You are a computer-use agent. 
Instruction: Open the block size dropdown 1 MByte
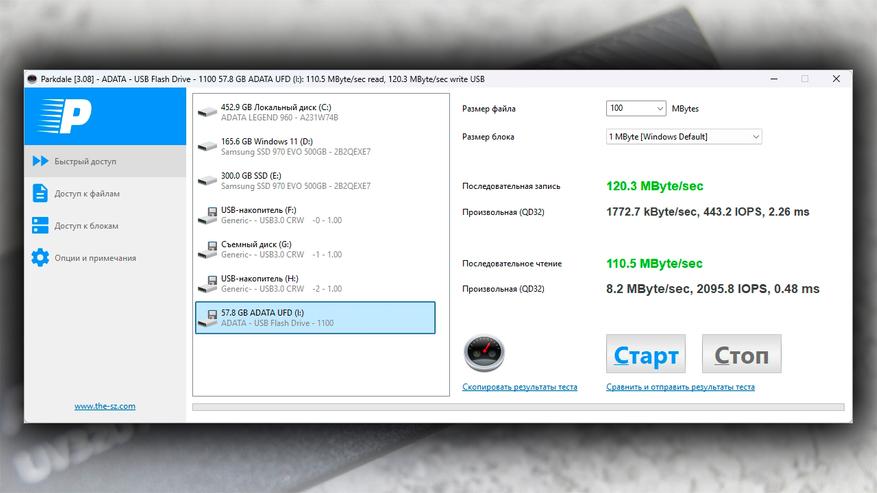683,137
